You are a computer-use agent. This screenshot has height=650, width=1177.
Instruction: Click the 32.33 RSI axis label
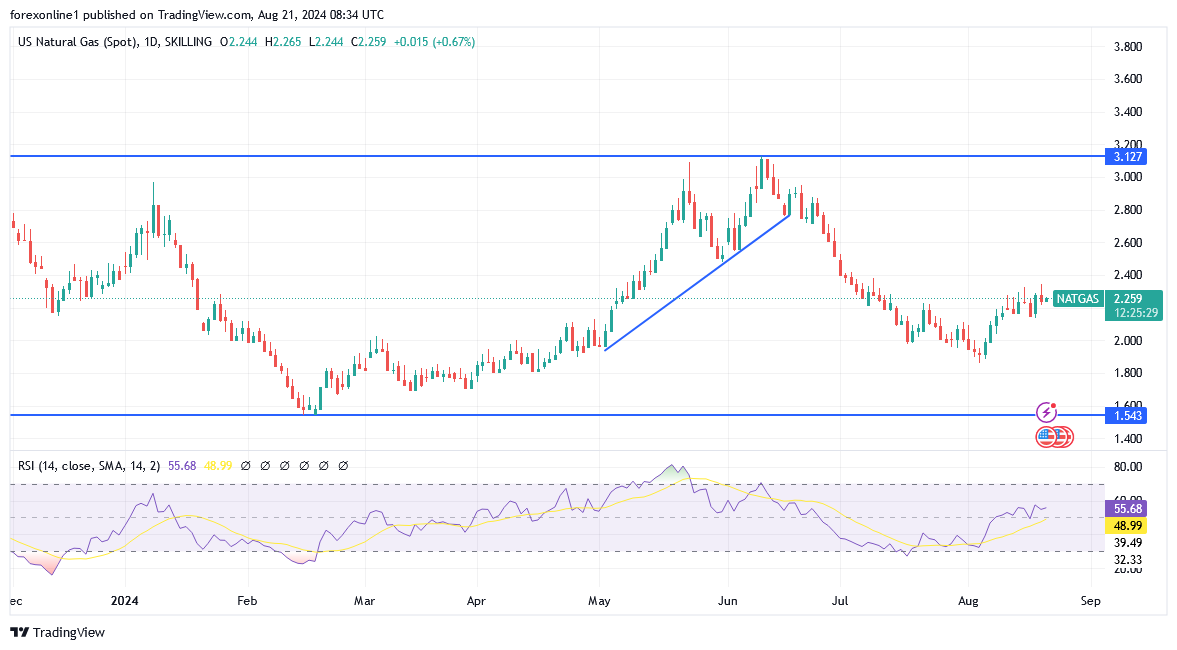point(1127,560)
